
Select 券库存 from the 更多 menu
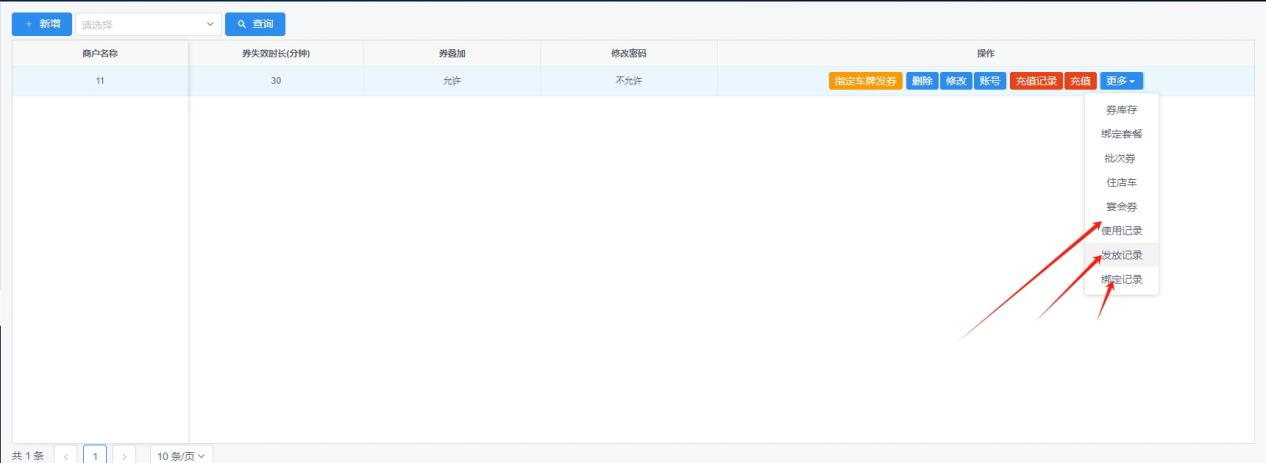pos(1121,110)
